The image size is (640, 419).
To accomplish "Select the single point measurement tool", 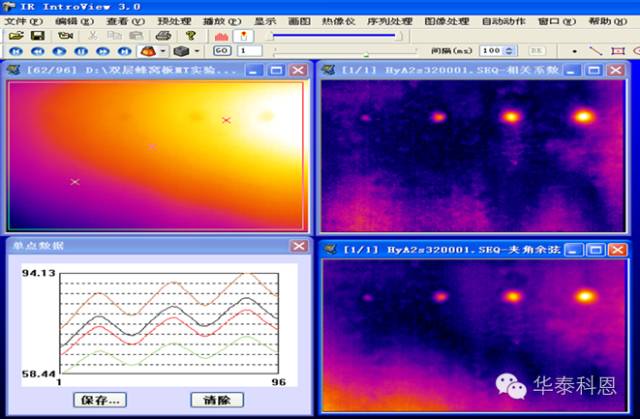I will pos(575,50).
